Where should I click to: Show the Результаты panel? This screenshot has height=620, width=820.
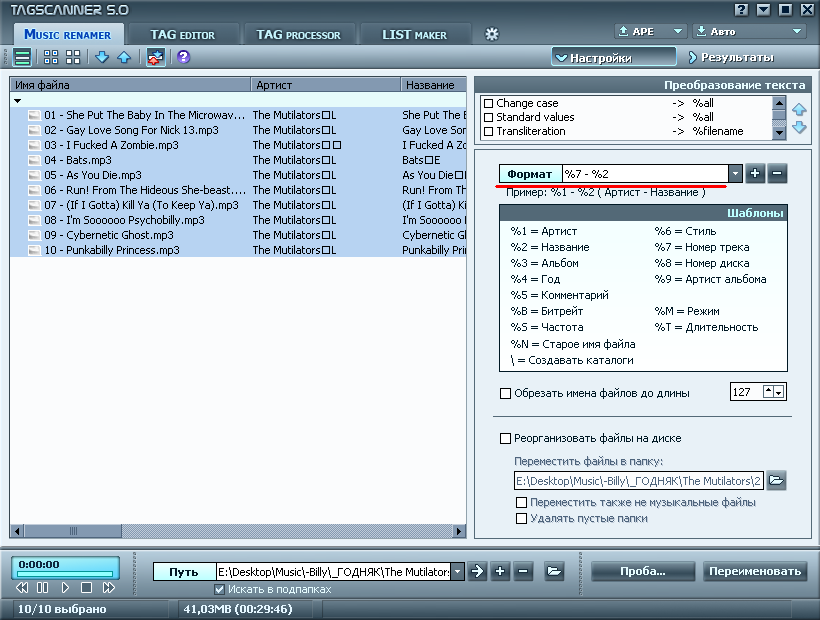pos(731,58)
